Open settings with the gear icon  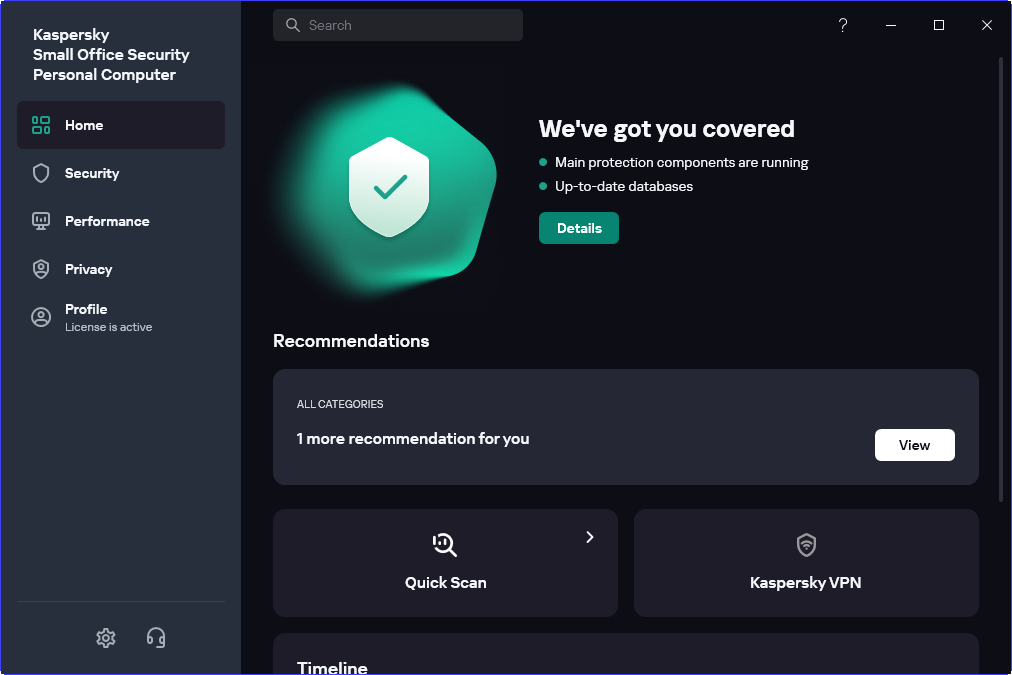tap(106, 637)
